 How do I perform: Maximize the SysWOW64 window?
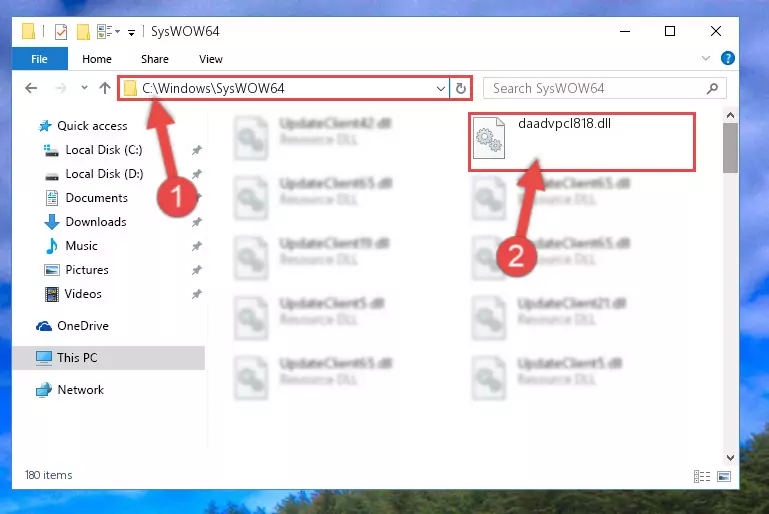(x=670, y=31)
